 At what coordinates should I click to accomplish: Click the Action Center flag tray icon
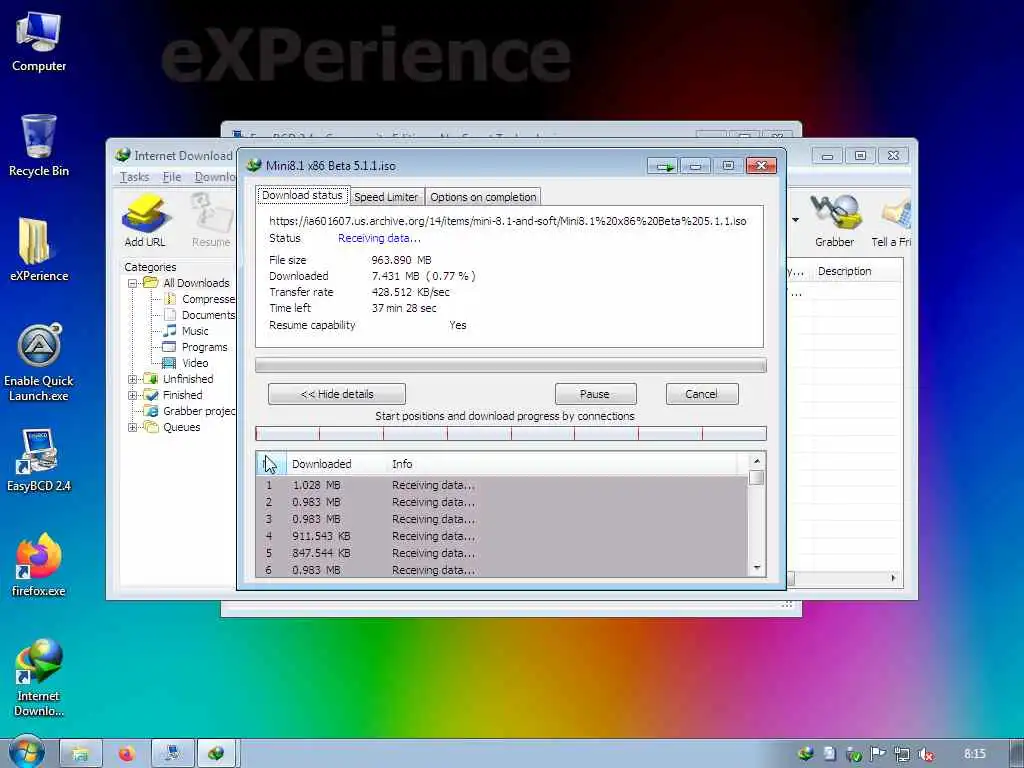878,754
